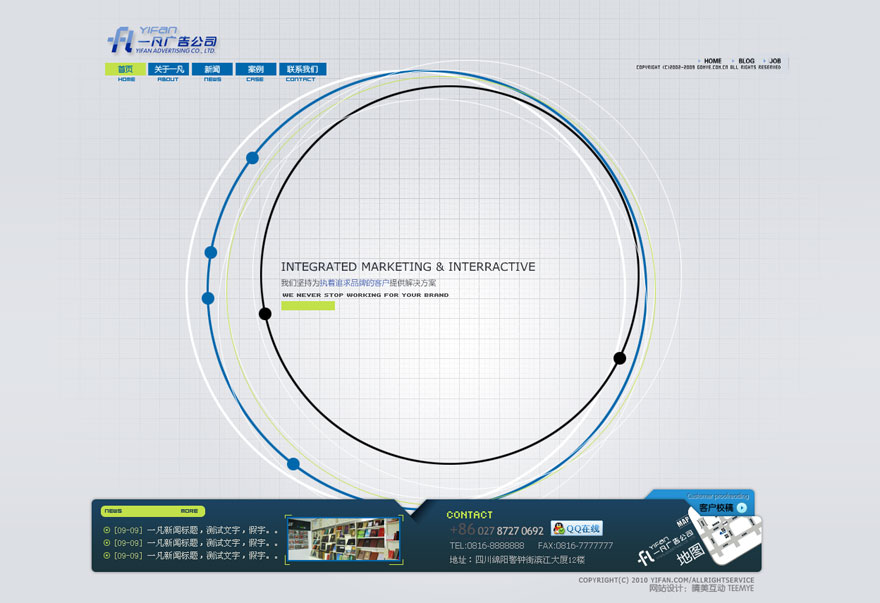The image size is (880, 603).
Task: Toggle the blue circle node on left ring
Action: click(252, 156)
